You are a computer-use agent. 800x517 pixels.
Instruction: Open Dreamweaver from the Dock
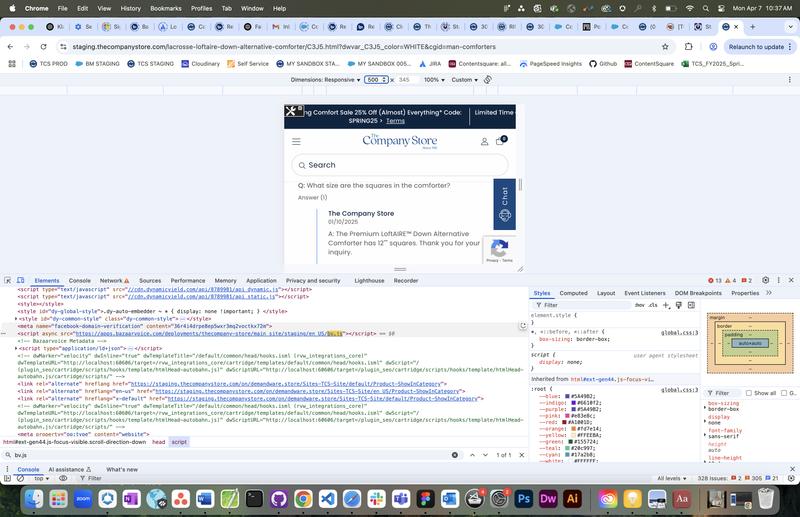point(548,498)
